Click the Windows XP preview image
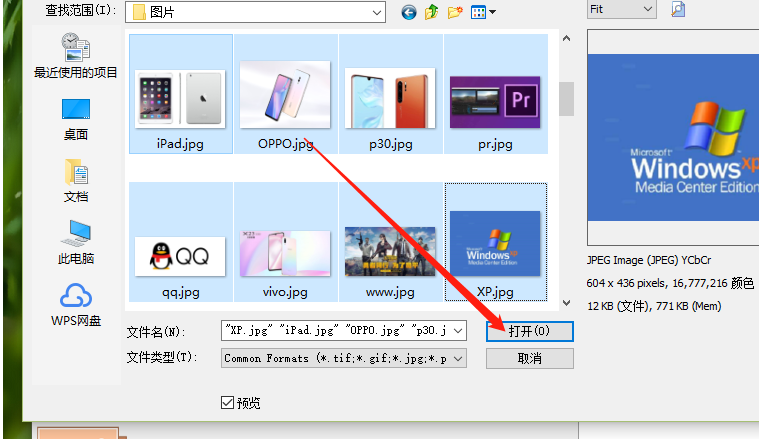 tap(673, 137)
